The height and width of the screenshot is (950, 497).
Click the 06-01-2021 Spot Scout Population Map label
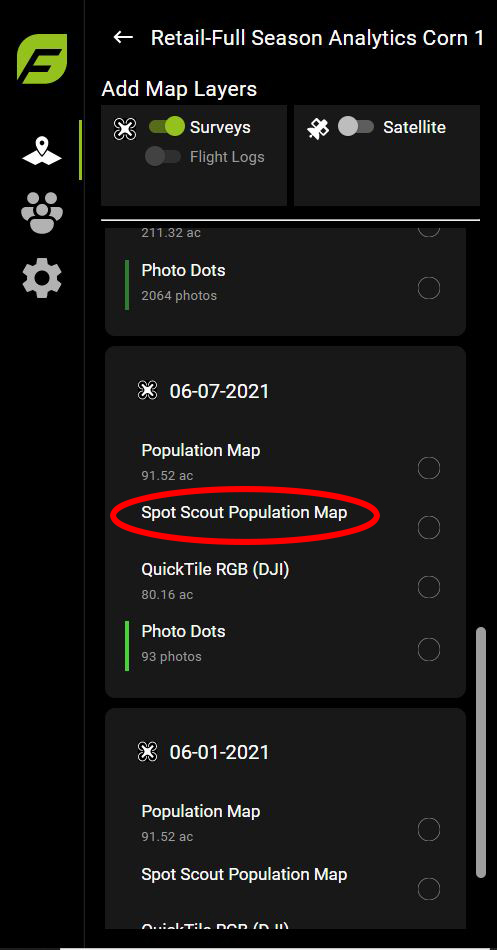244,875
